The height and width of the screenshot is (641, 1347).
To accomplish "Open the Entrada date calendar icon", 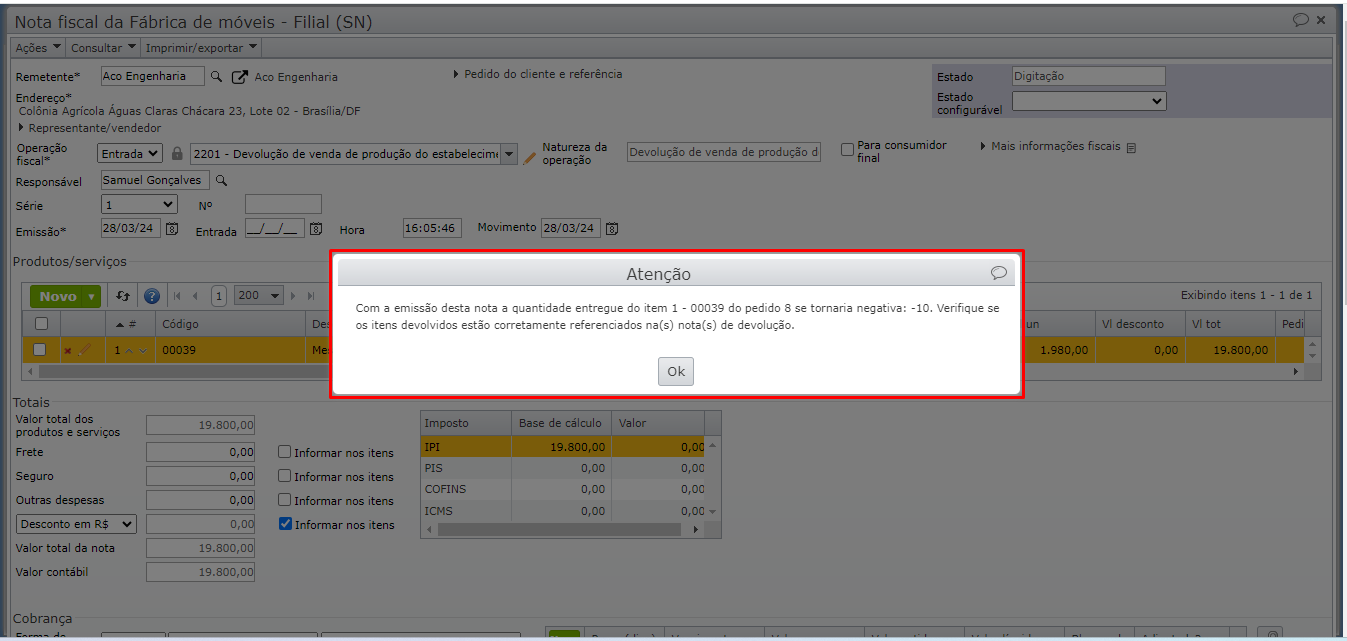I will [316, 228].
